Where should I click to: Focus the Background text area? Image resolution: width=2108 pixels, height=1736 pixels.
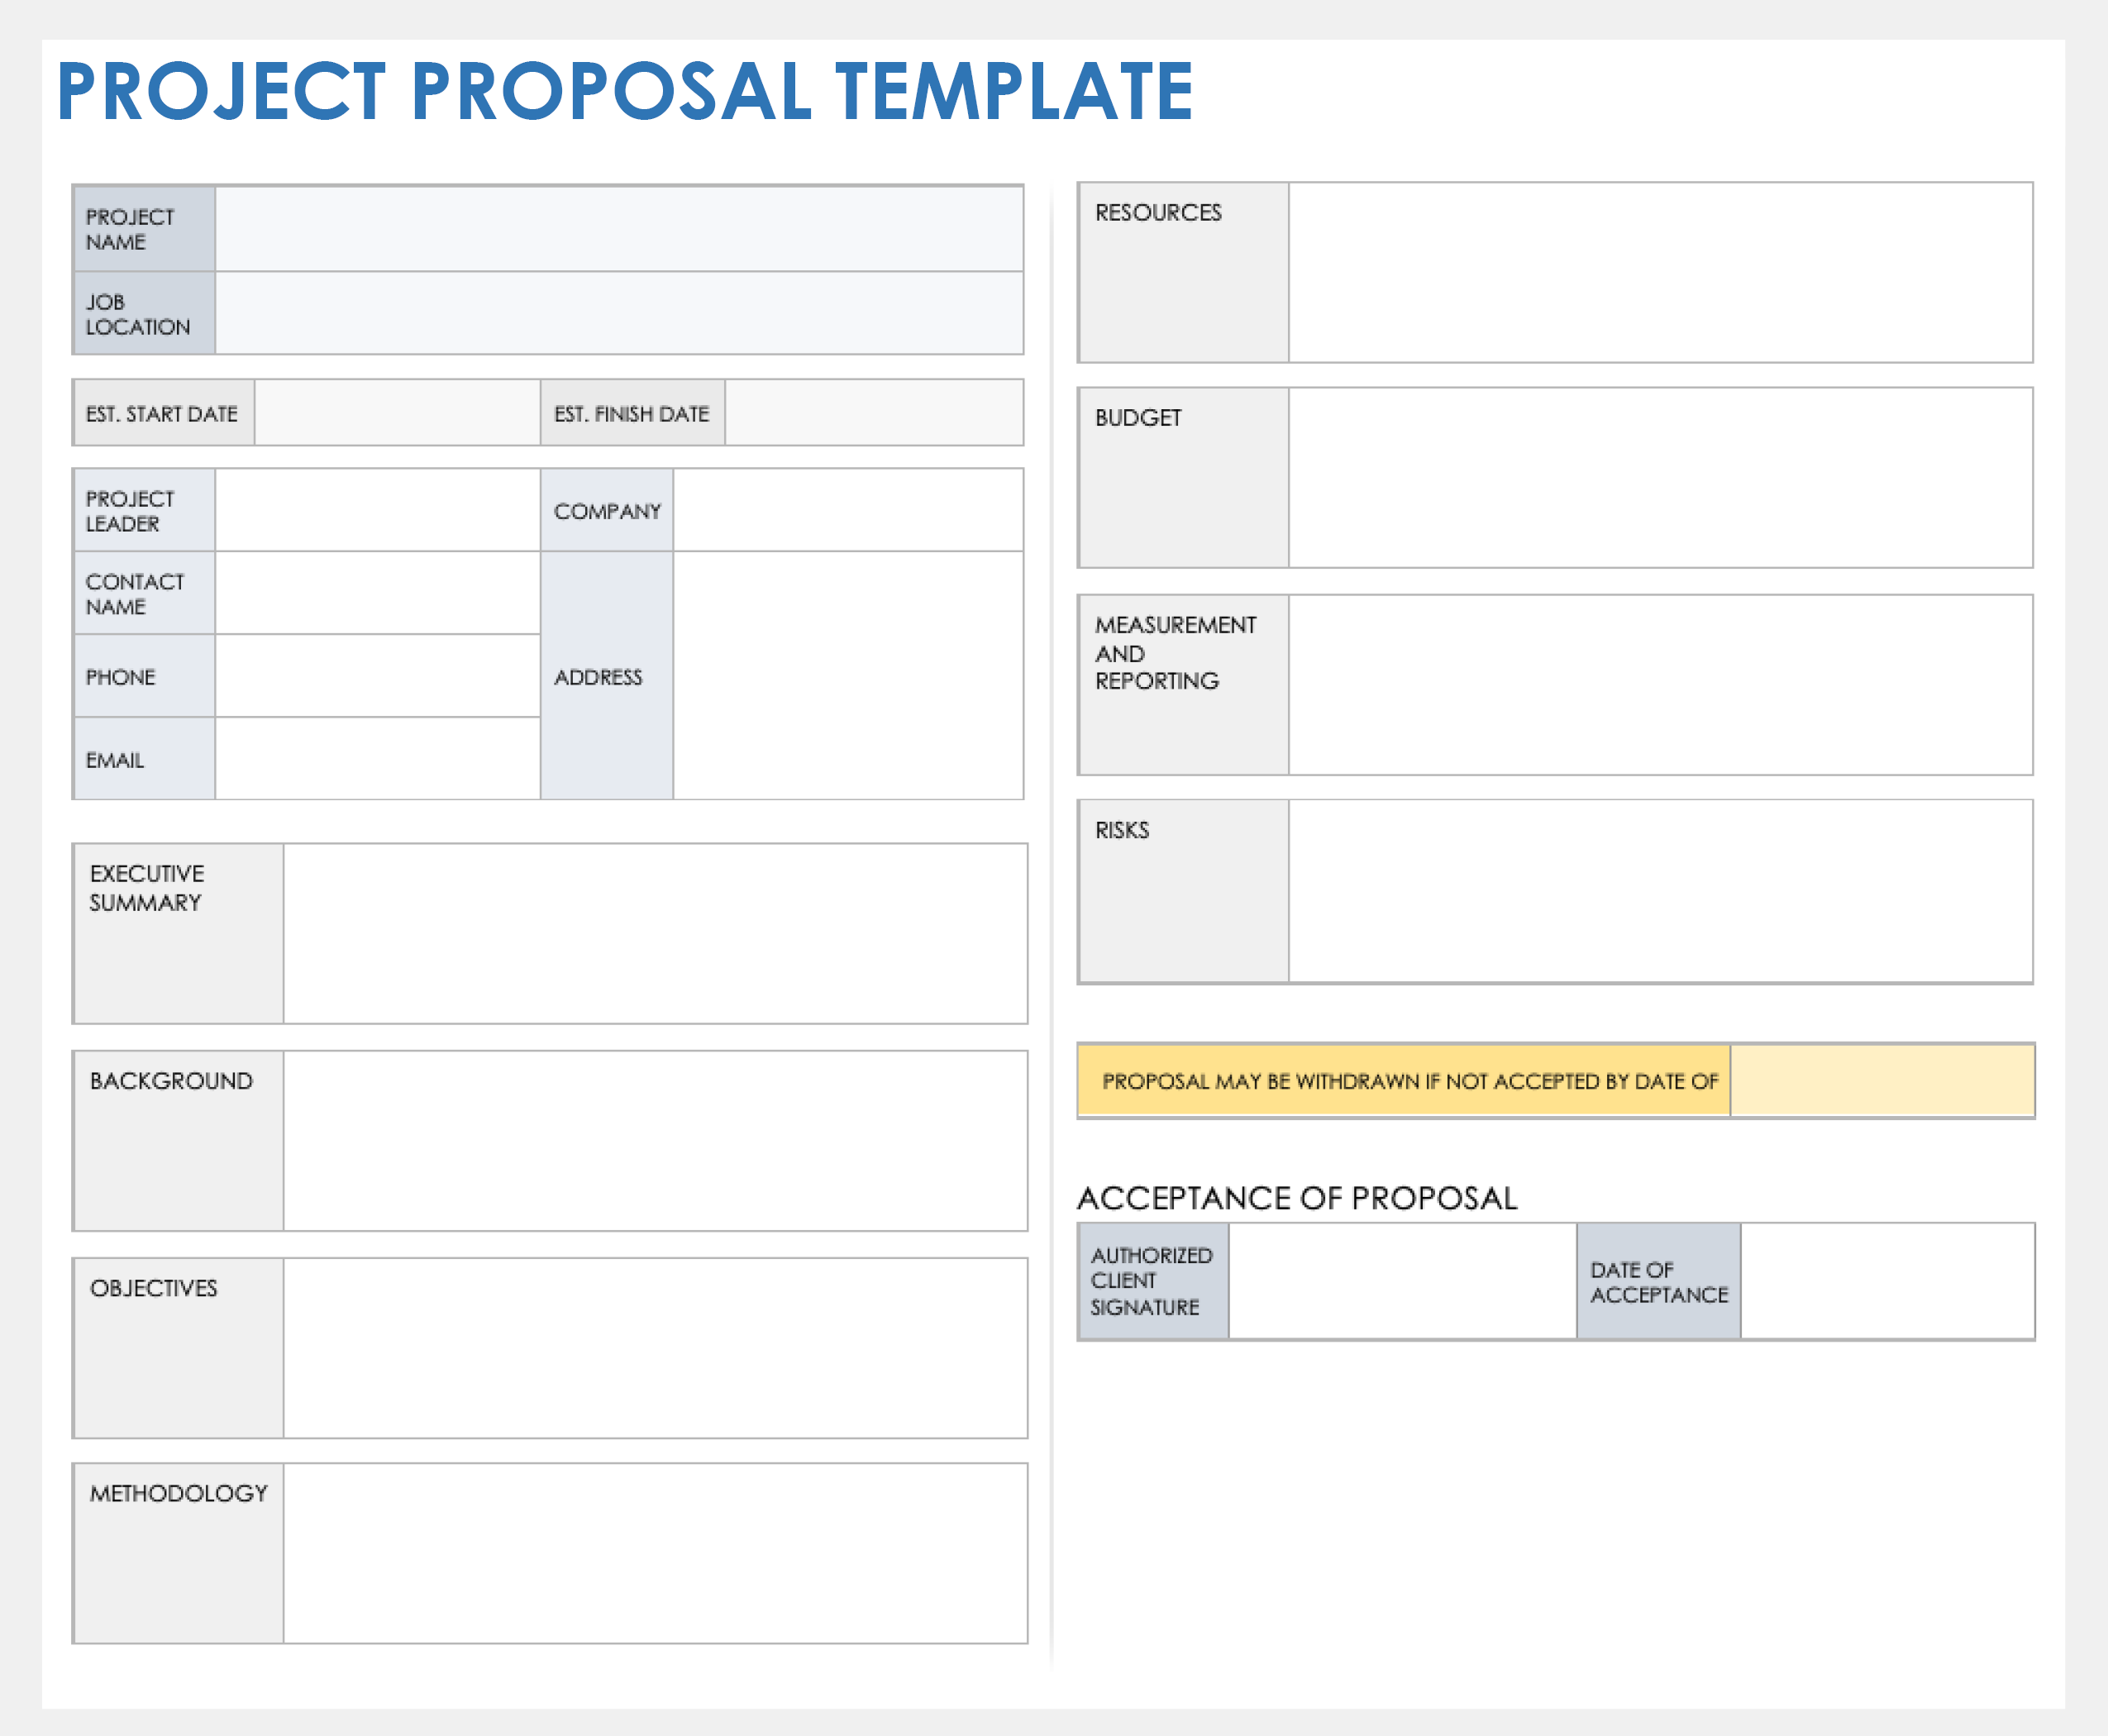(x=655, y=1141)
